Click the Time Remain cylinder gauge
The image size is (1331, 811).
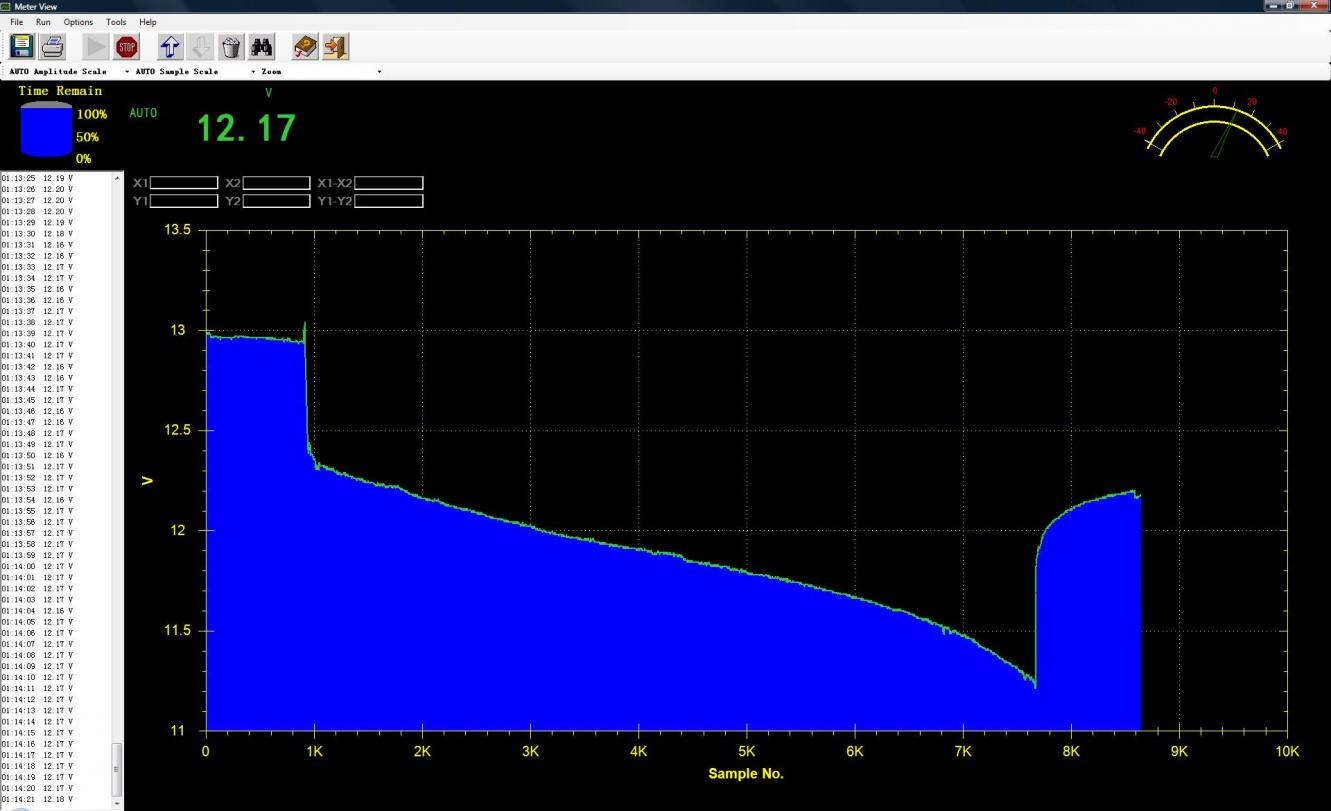47,129
